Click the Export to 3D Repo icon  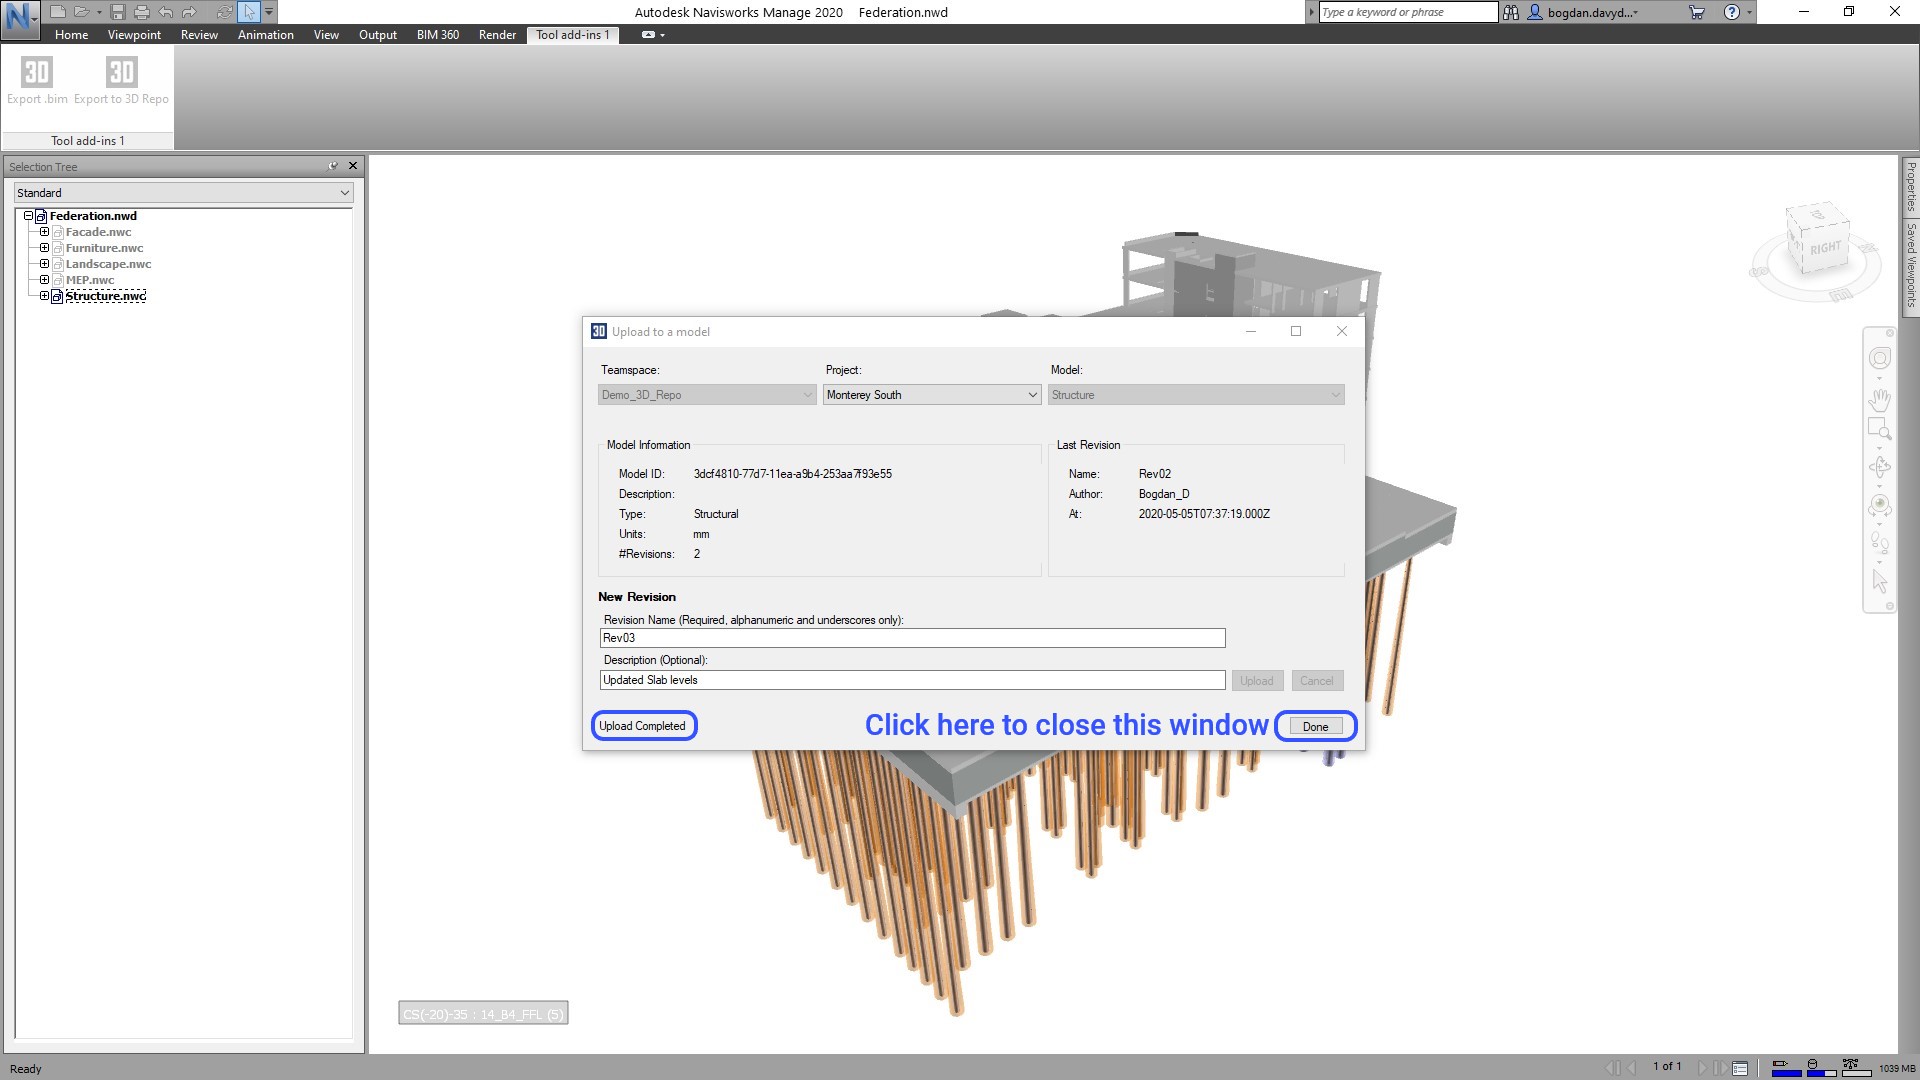[x=121, y=73]
